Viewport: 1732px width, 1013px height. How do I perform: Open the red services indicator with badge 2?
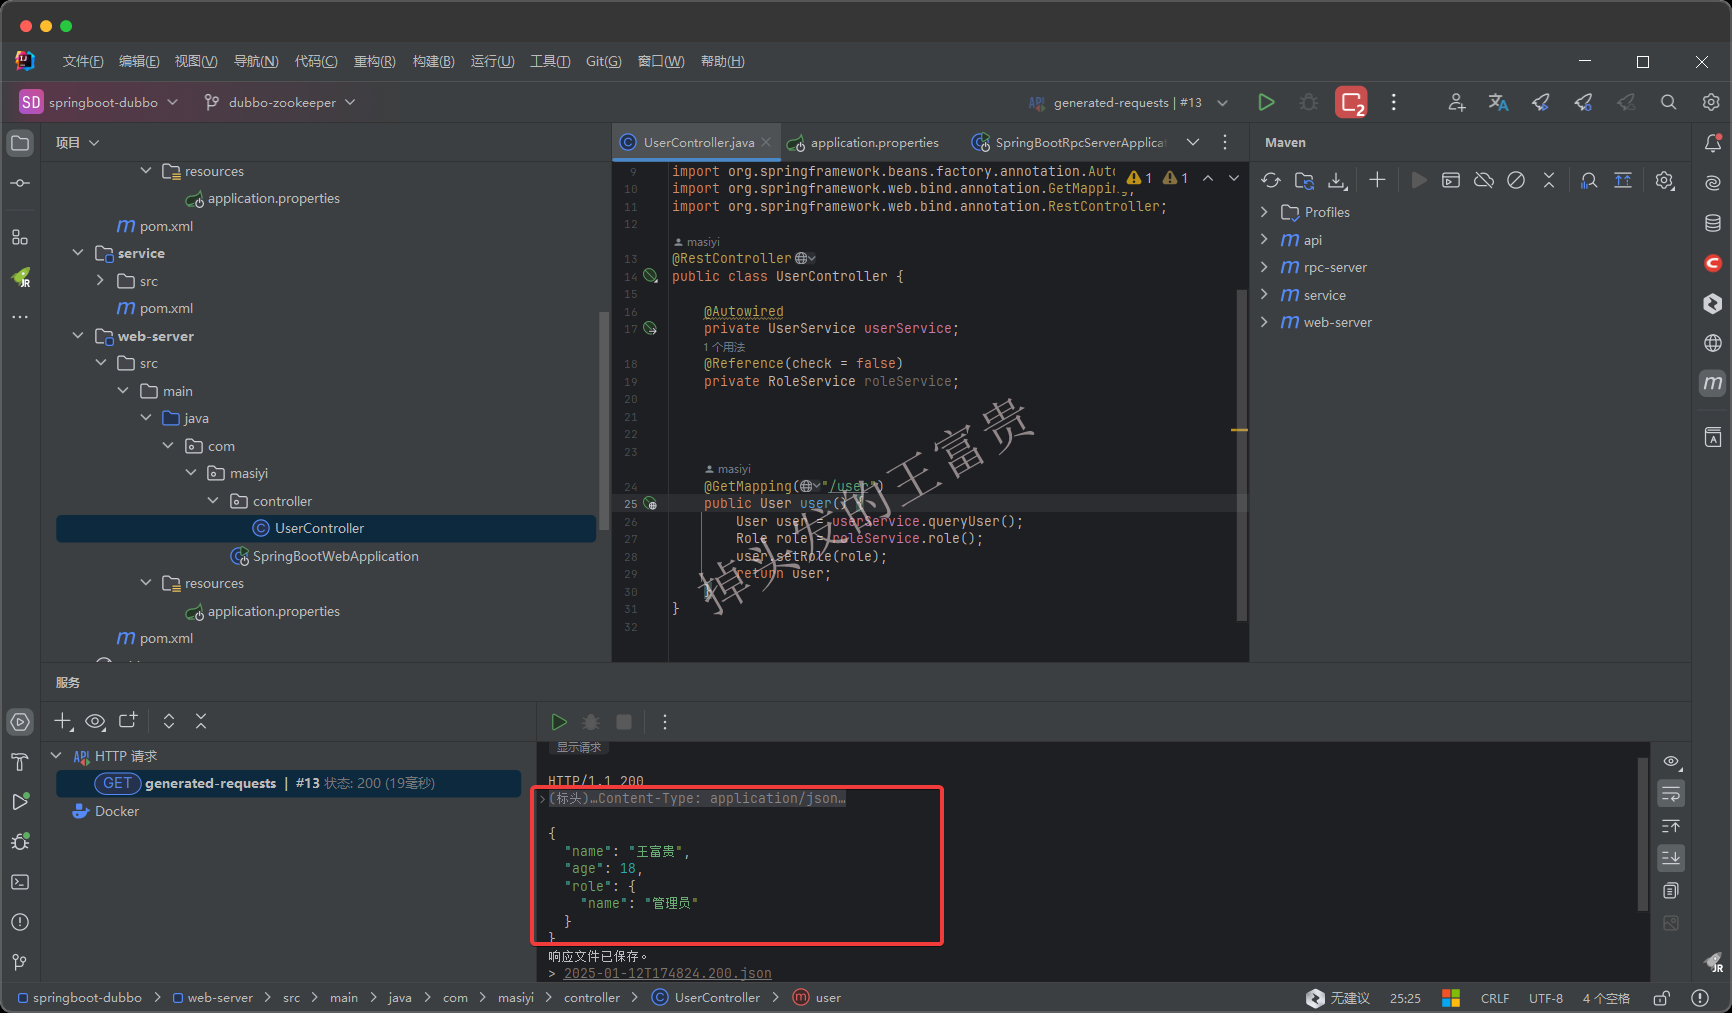[1352, 102]
